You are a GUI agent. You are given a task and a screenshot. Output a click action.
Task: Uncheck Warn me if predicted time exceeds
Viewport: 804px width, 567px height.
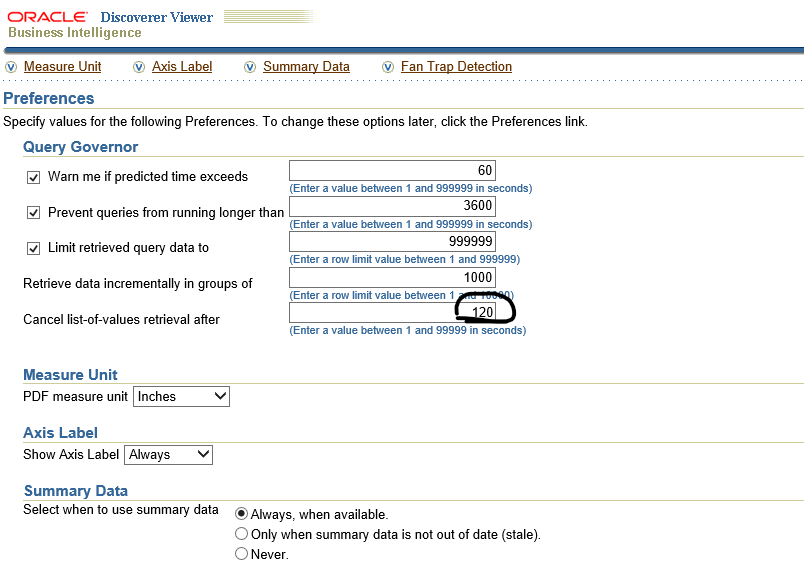tap(33, 177)
